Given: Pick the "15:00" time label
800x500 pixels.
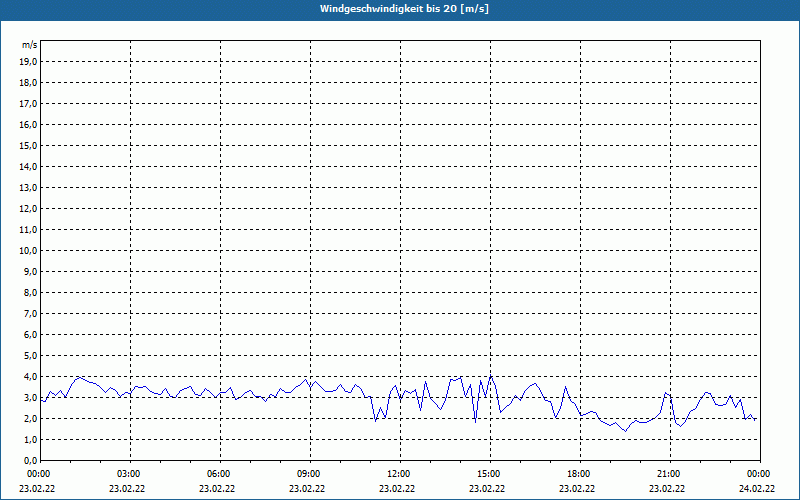Looking at the screenshot, I should (490, 474).
